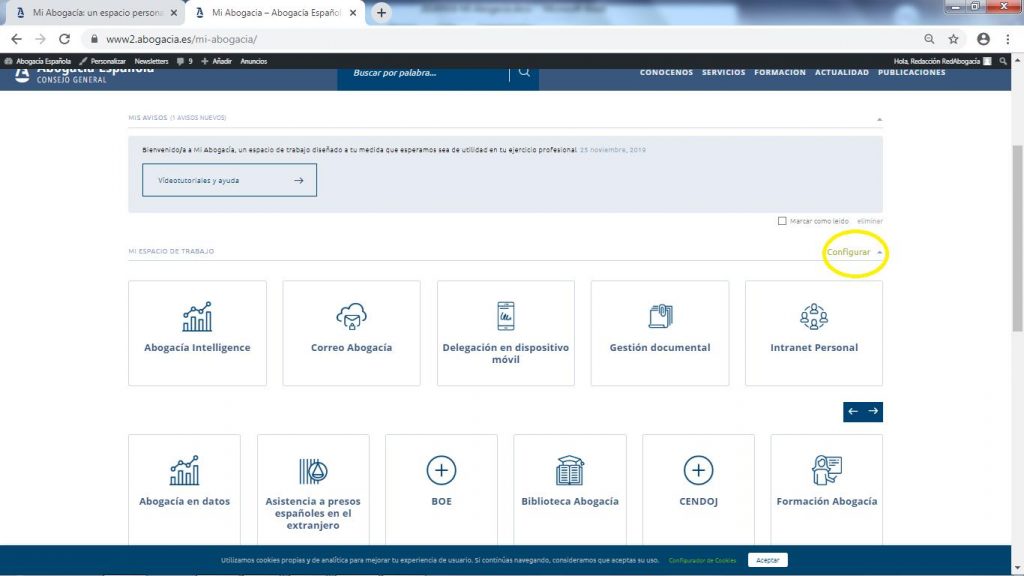1024x576 pixels.
Task: Click the Videotutoriales y ayuda button
Action: [x=229, y=180]
